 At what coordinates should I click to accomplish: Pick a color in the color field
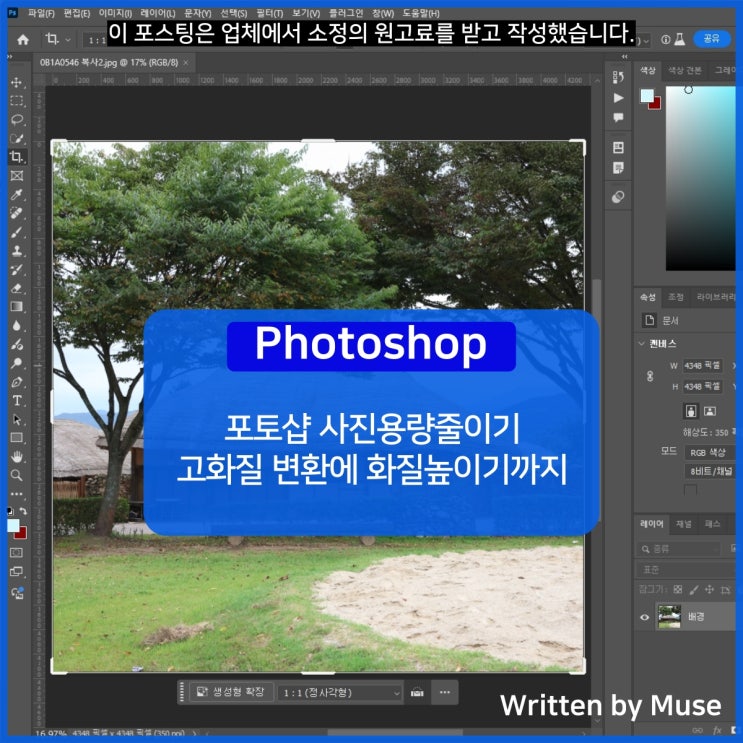pyautogui.click(x=701, y=179)
